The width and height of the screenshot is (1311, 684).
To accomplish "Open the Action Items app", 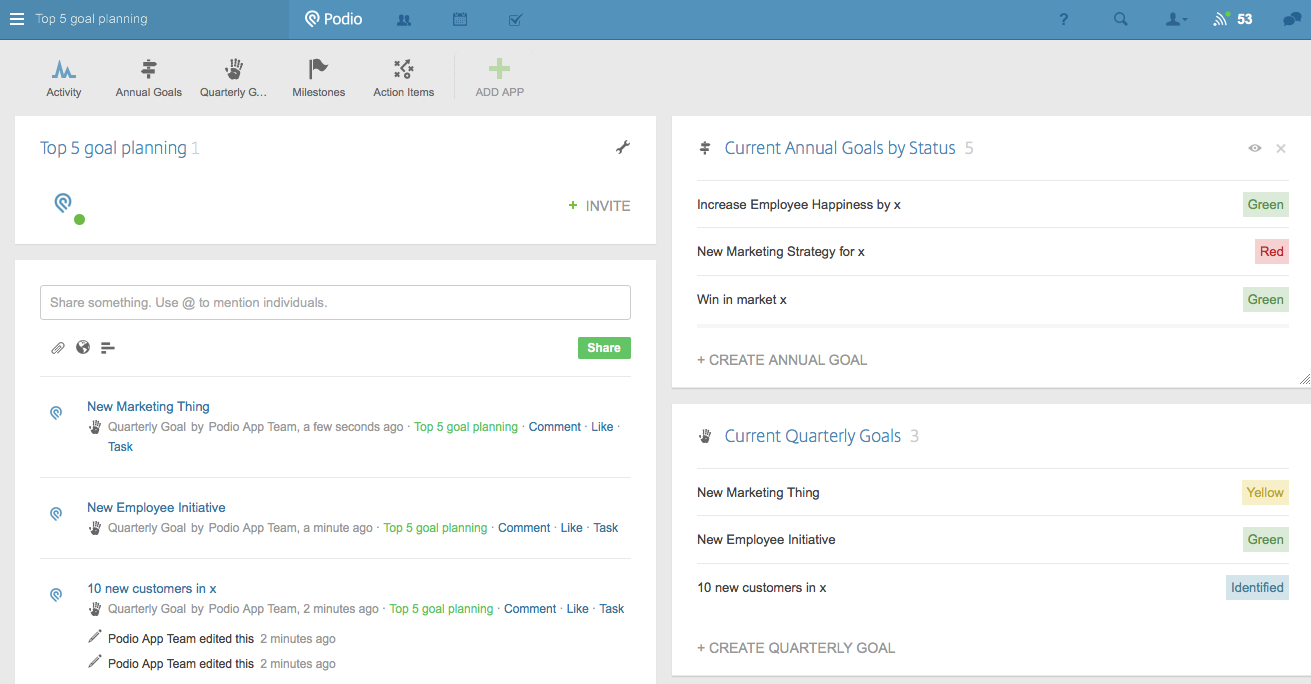I will [x=403, y=70].
